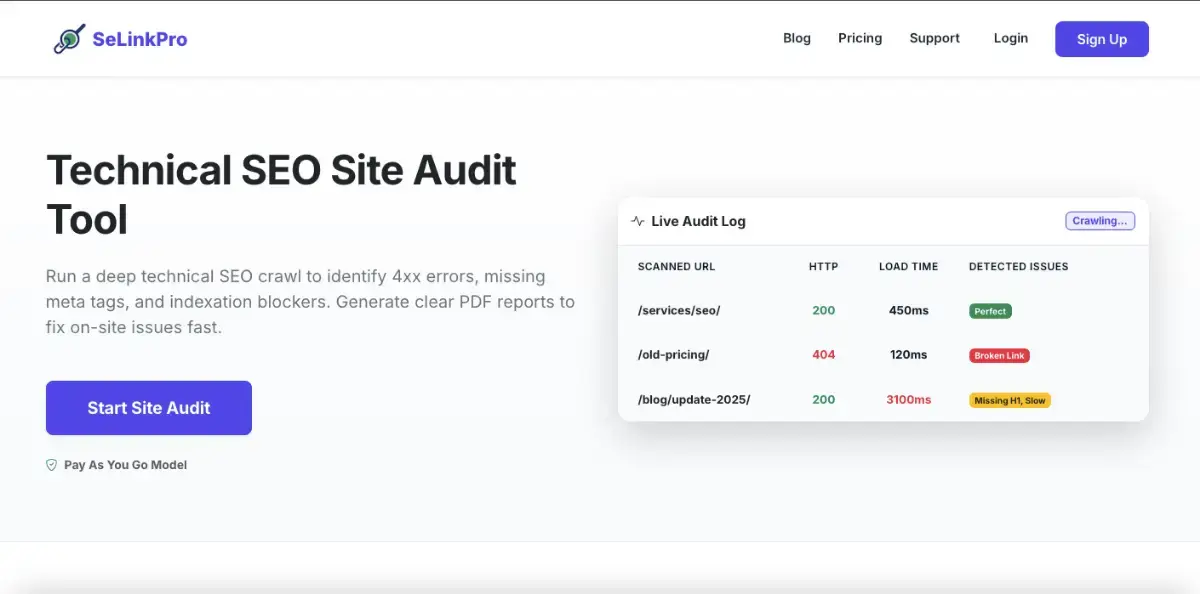This screenshot has height=594, width=1200.
Task: Open the Login page
Action: pos(1011,38)
